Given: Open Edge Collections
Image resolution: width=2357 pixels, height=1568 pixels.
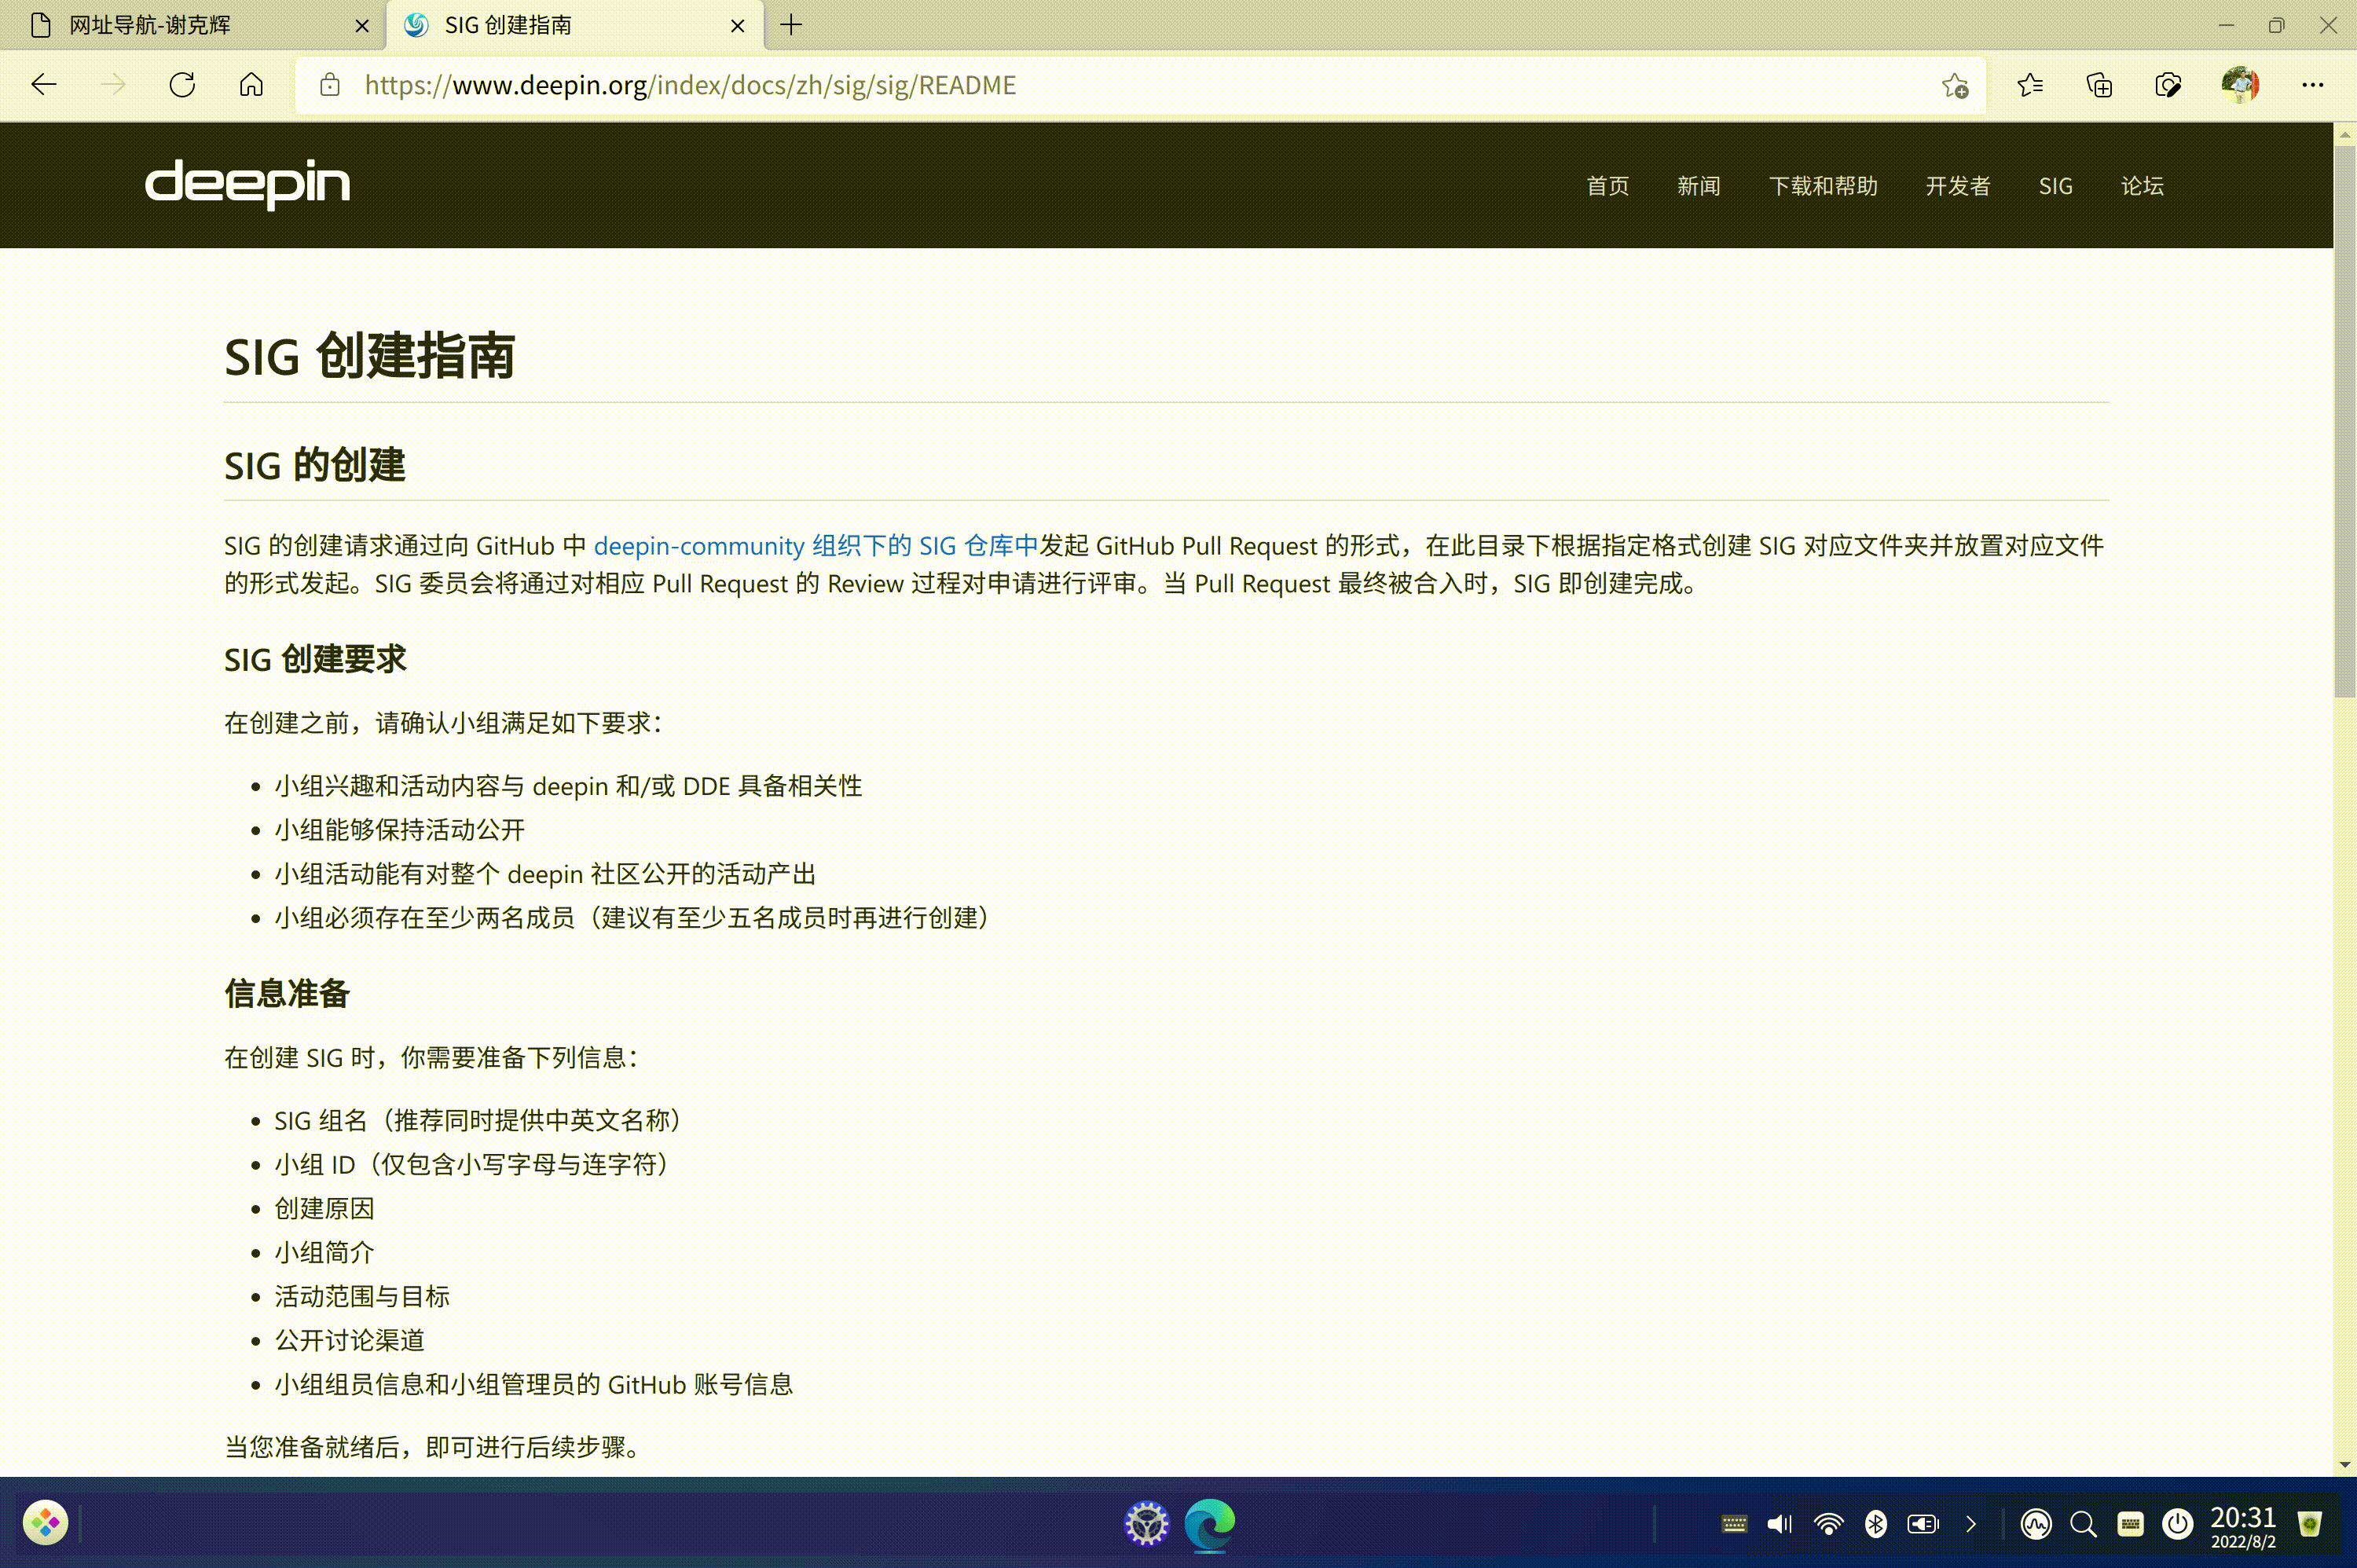Looking at the screenshot, I should (x=2099, y=85).
